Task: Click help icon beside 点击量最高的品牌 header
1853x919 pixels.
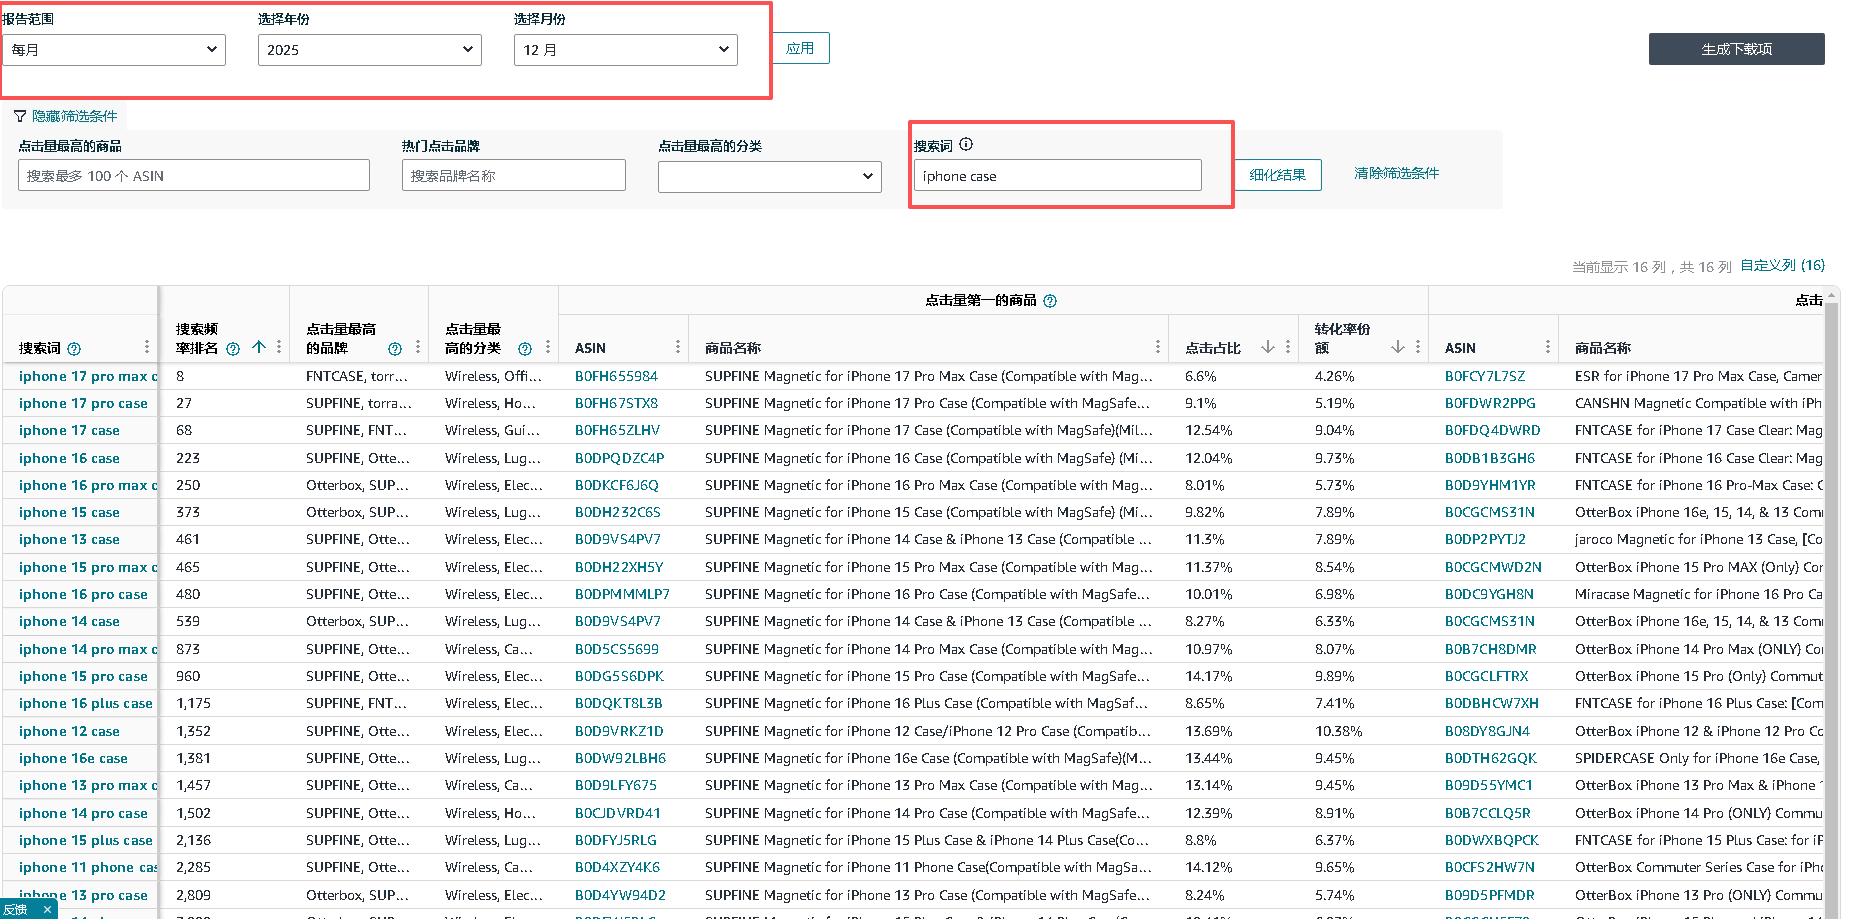Action: [x=394, y=349]
